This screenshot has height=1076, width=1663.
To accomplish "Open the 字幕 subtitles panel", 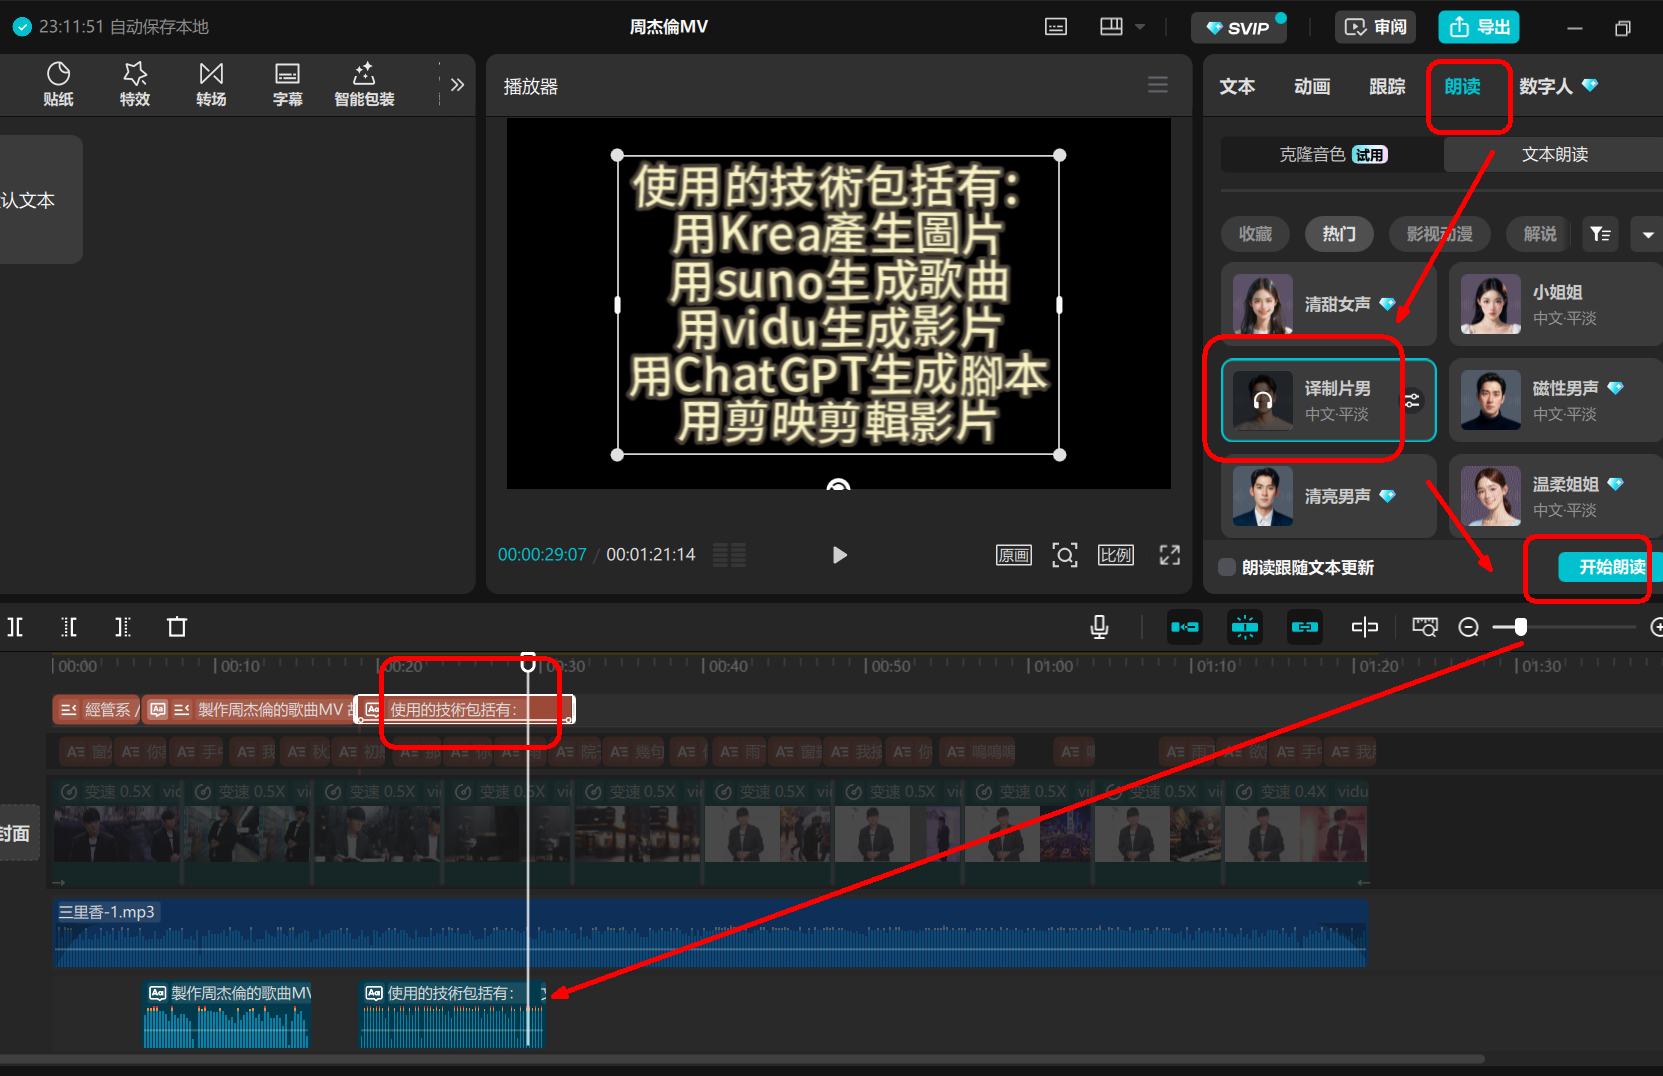I will click(x=287, y=85).
